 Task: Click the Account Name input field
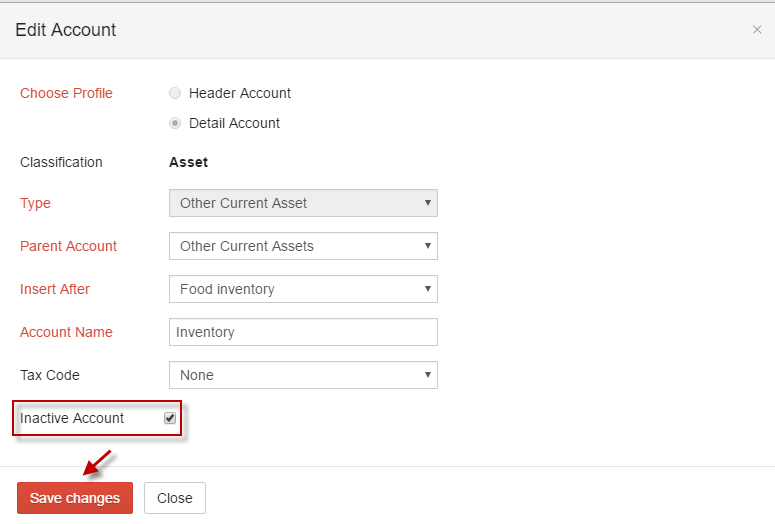303,332
